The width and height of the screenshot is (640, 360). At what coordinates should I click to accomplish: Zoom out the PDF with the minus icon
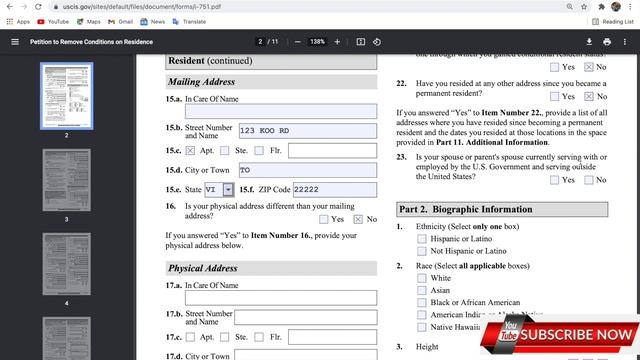pos(298,42)
